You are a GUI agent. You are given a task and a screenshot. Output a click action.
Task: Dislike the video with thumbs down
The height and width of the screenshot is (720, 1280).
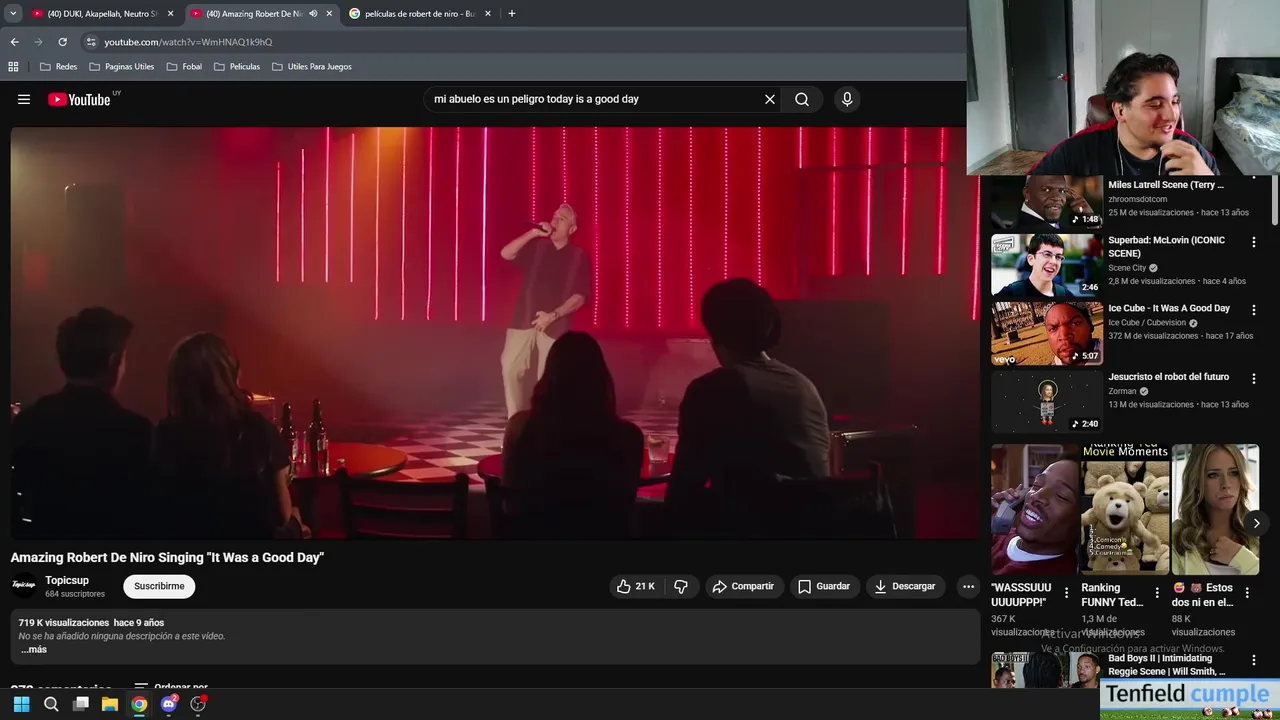click(681, 586)
